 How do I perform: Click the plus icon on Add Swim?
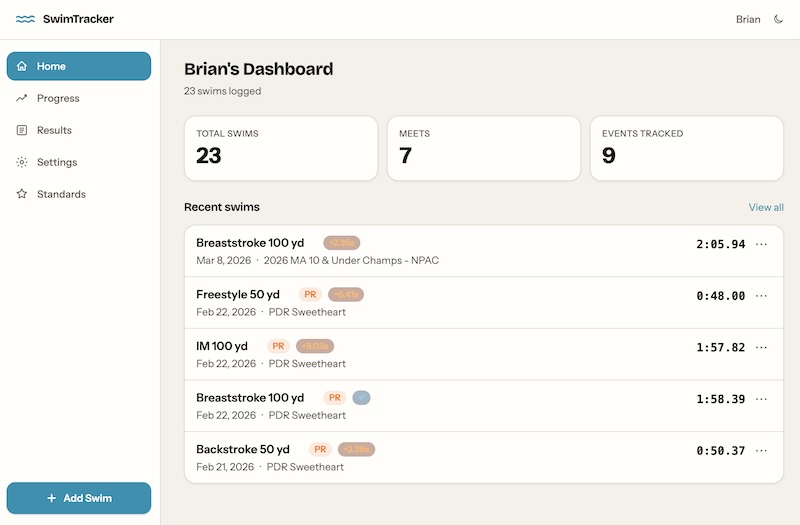(x=51, y=498)
